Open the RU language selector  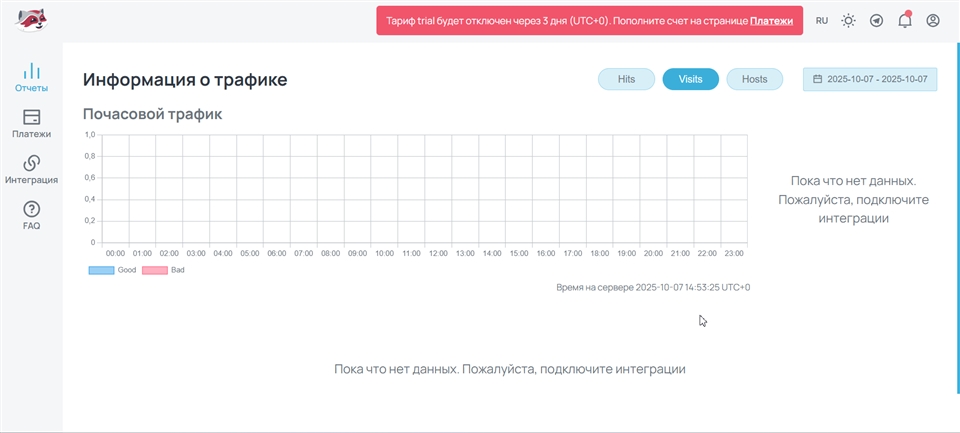[821, 20]
